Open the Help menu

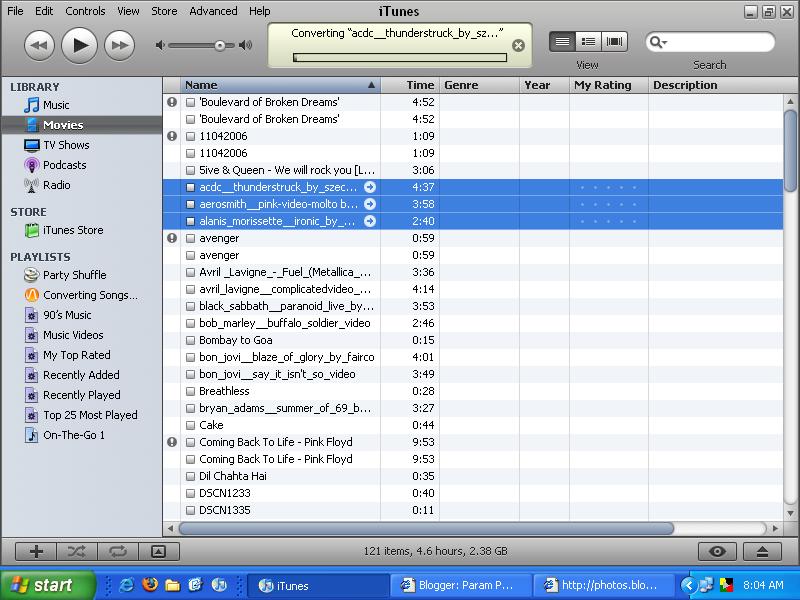coord(260,11)
